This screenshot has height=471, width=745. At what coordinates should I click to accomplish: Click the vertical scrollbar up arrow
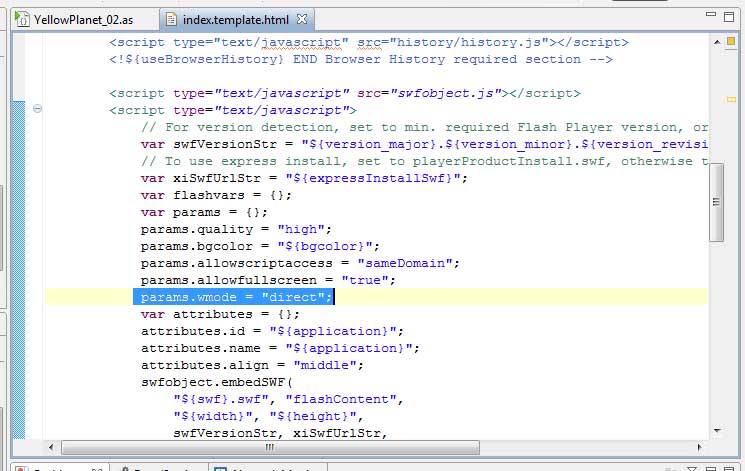pos(717,42)
